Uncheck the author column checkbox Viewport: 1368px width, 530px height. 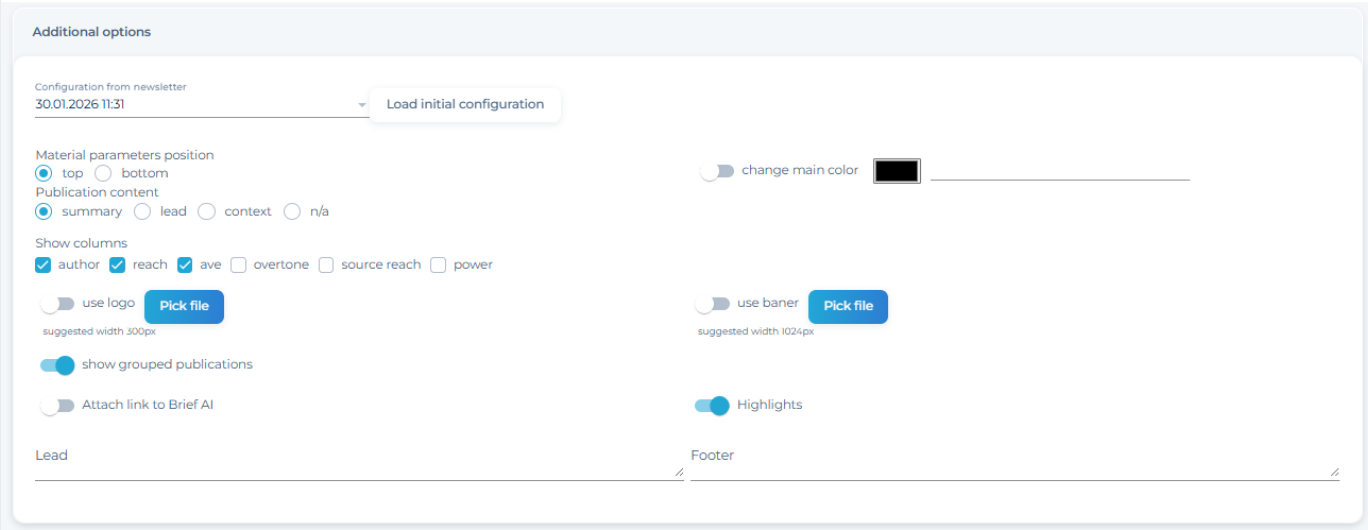click(x=43, y=265)
